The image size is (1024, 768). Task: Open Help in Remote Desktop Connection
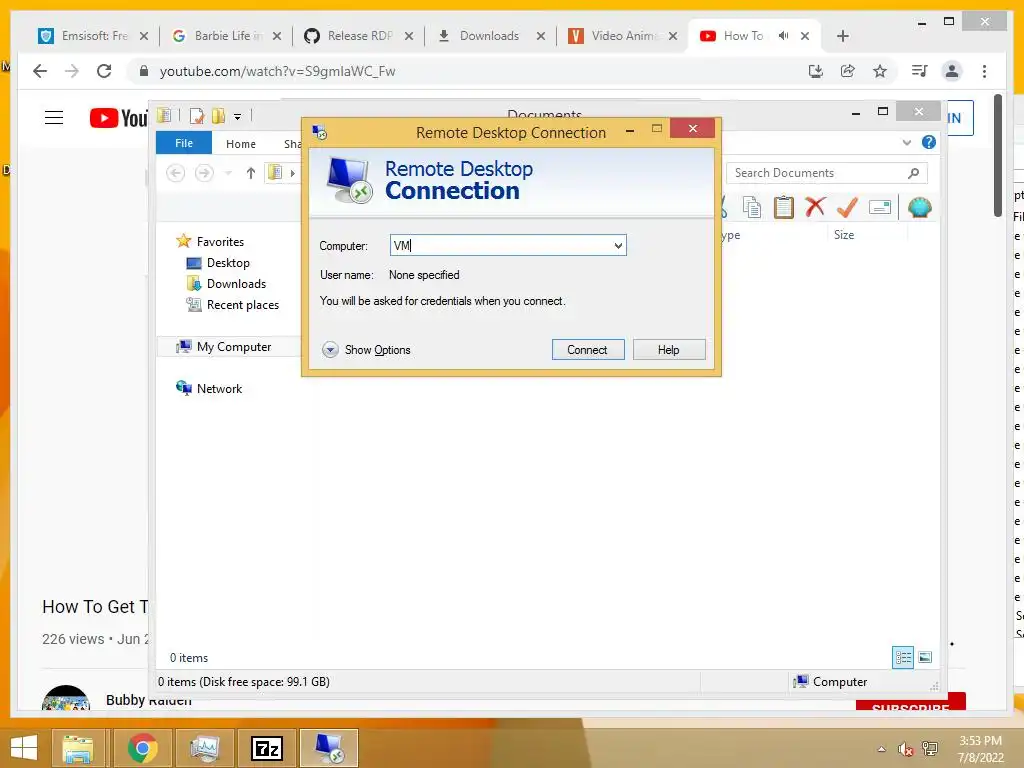coord(669,349)
